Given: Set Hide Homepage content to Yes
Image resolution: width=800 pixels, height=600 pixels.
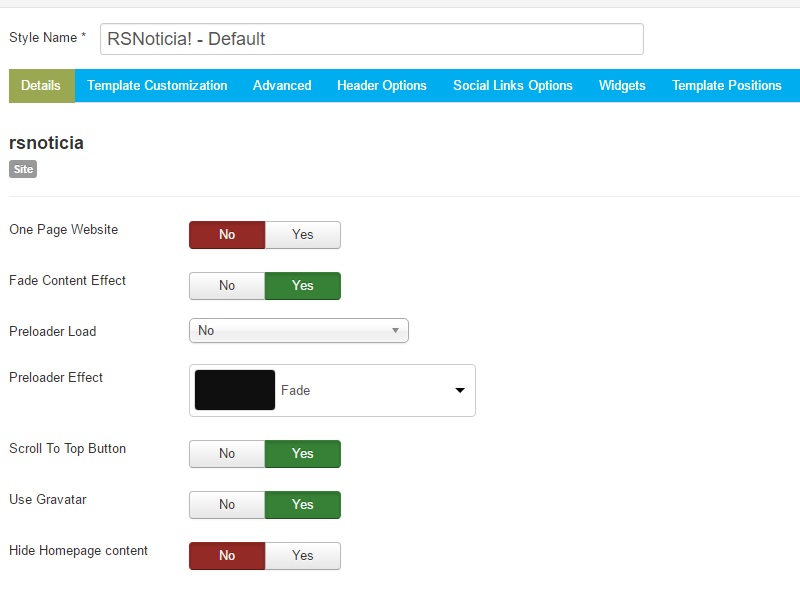Looking at the screenshot, I should [x=303, y=556].
